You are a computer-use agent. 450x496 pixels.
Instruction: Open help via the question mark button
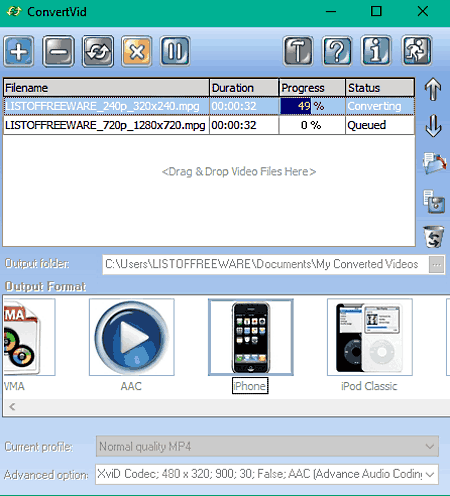tap(337, 51)
